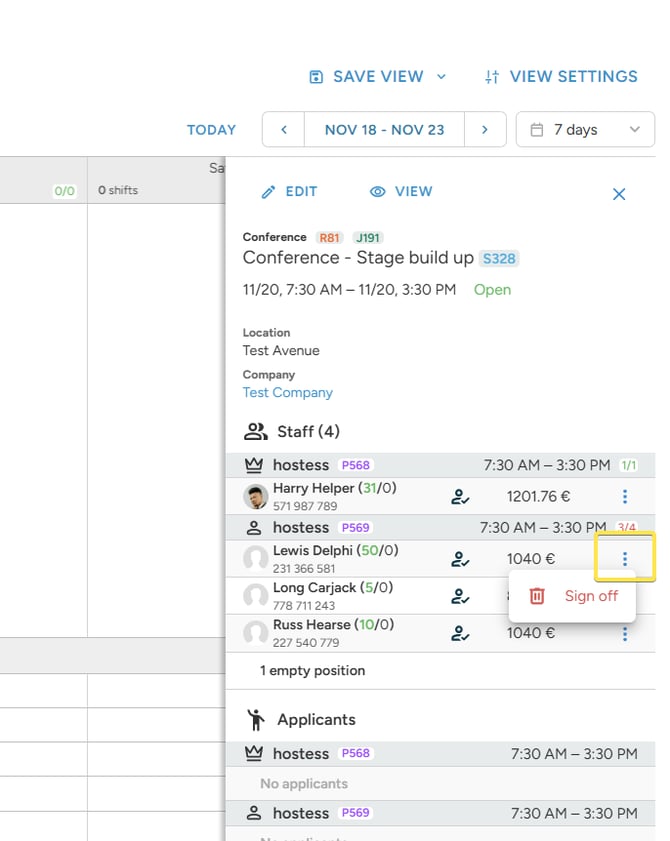Open three-dot menu for Russ Hearse
The image size is (670, 841).
[x=624, y=634]
